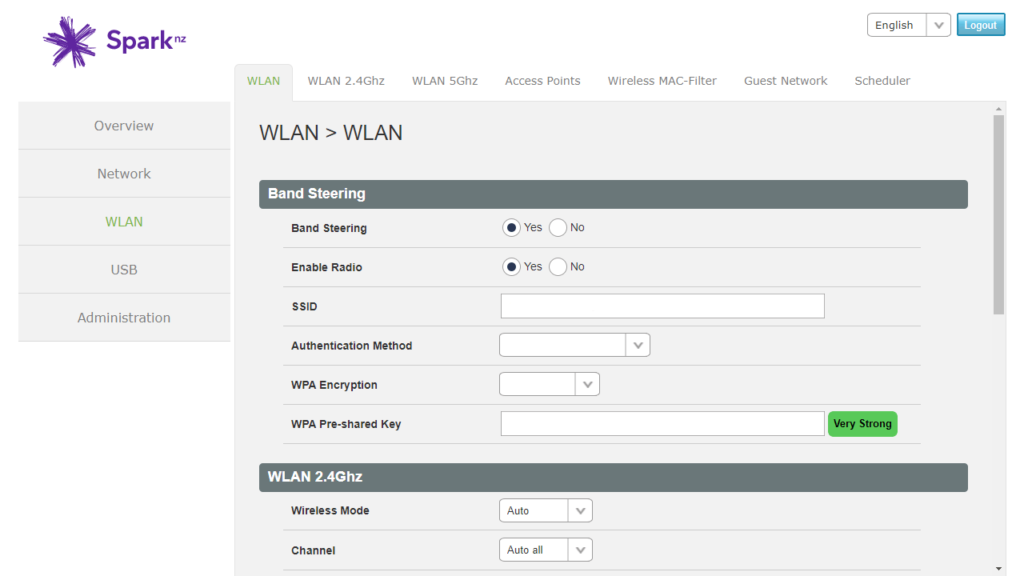Open the Administration section in sidebar
This screenshot has height=576, width=1024.
[123, 317]
